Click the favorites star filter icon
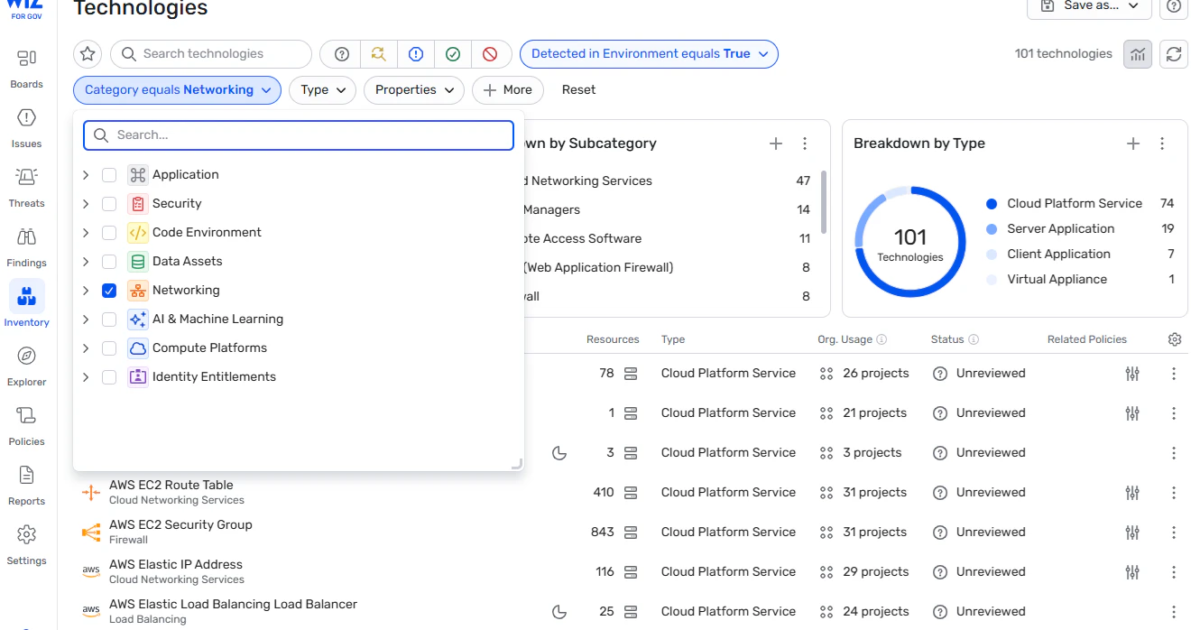 point(88,54)
